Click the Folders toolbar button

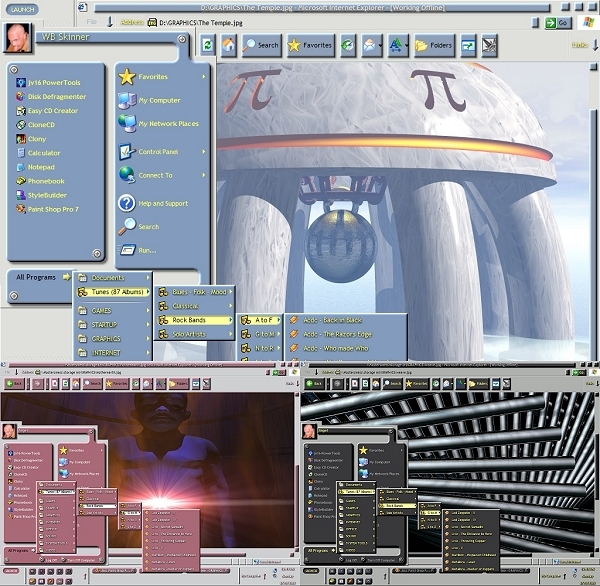click(x=434, y=46)
